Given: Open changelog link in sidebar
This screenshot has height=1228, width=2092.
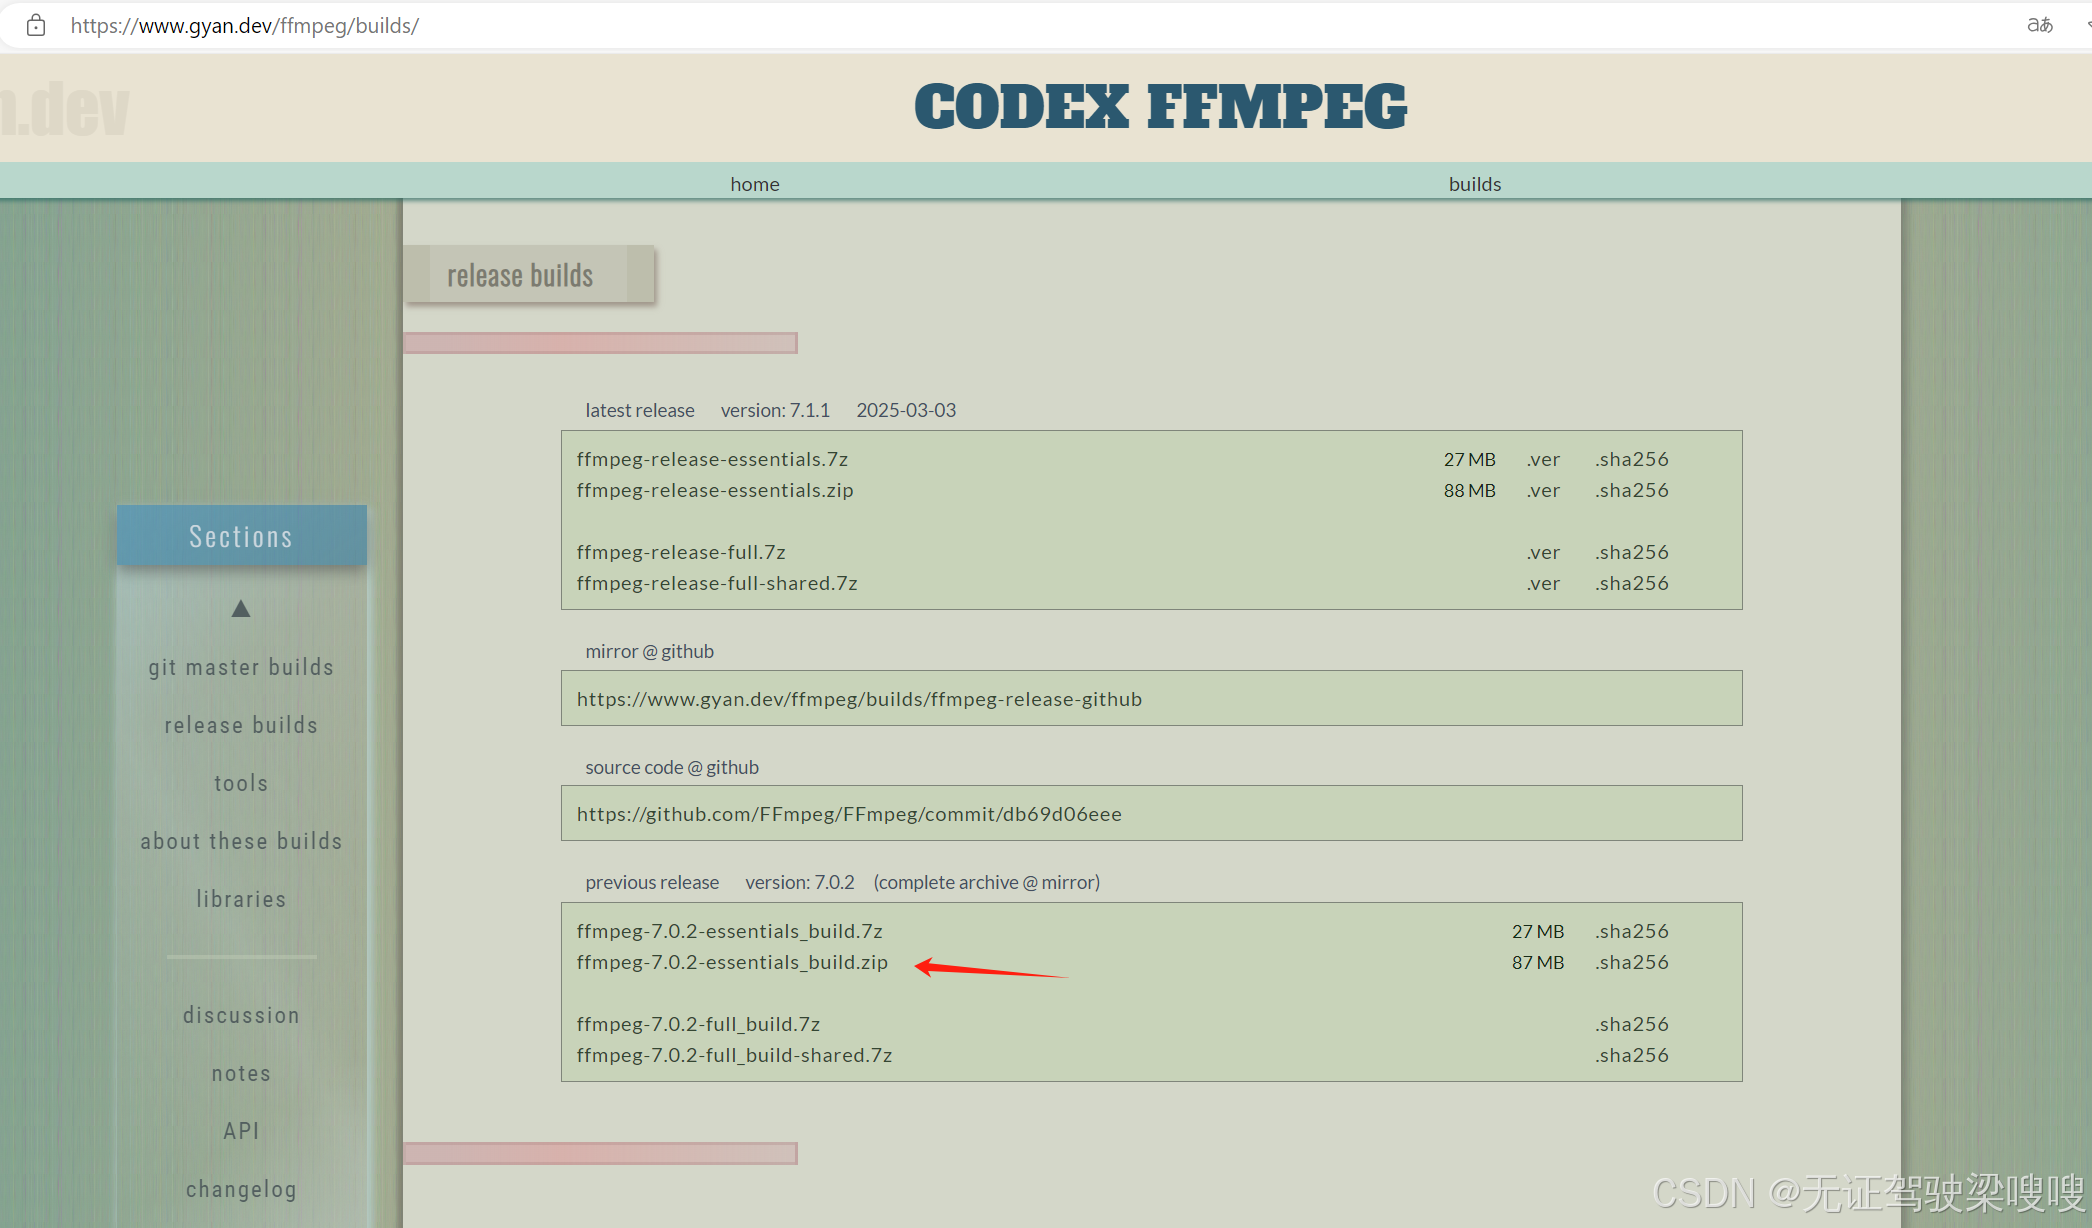Looking at the screenshot, I should click(x=241, y=1189).
